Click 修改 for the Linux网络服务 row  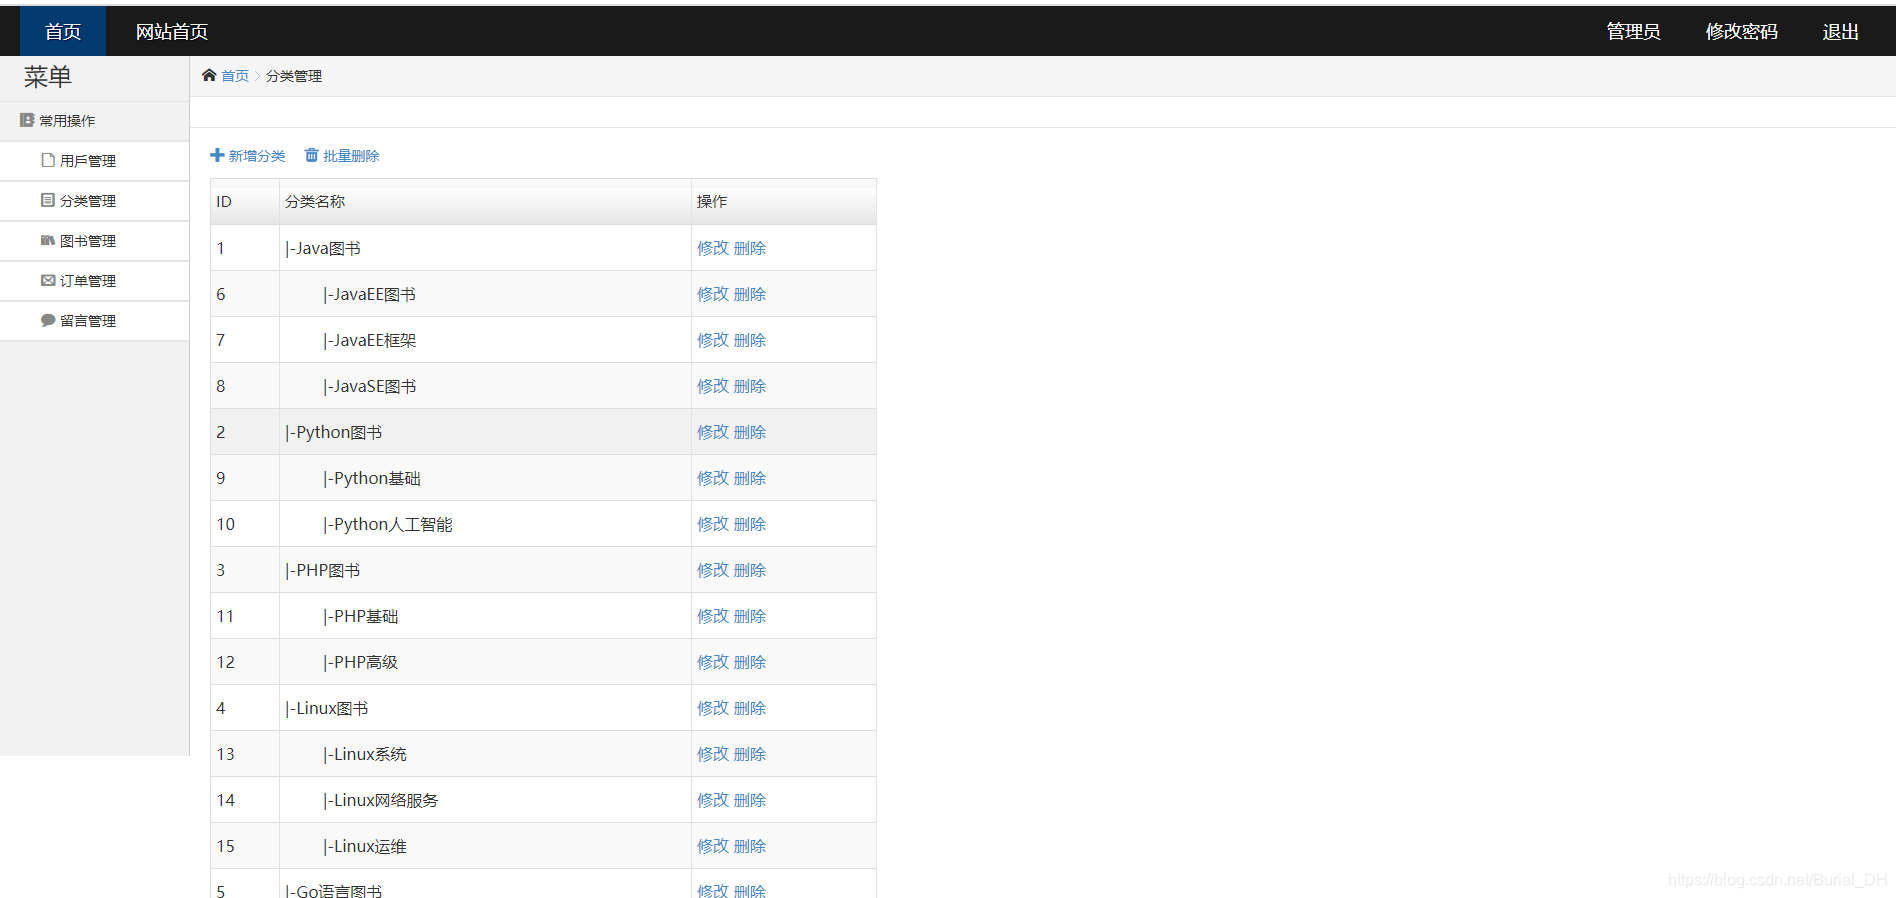coord(713,800)
